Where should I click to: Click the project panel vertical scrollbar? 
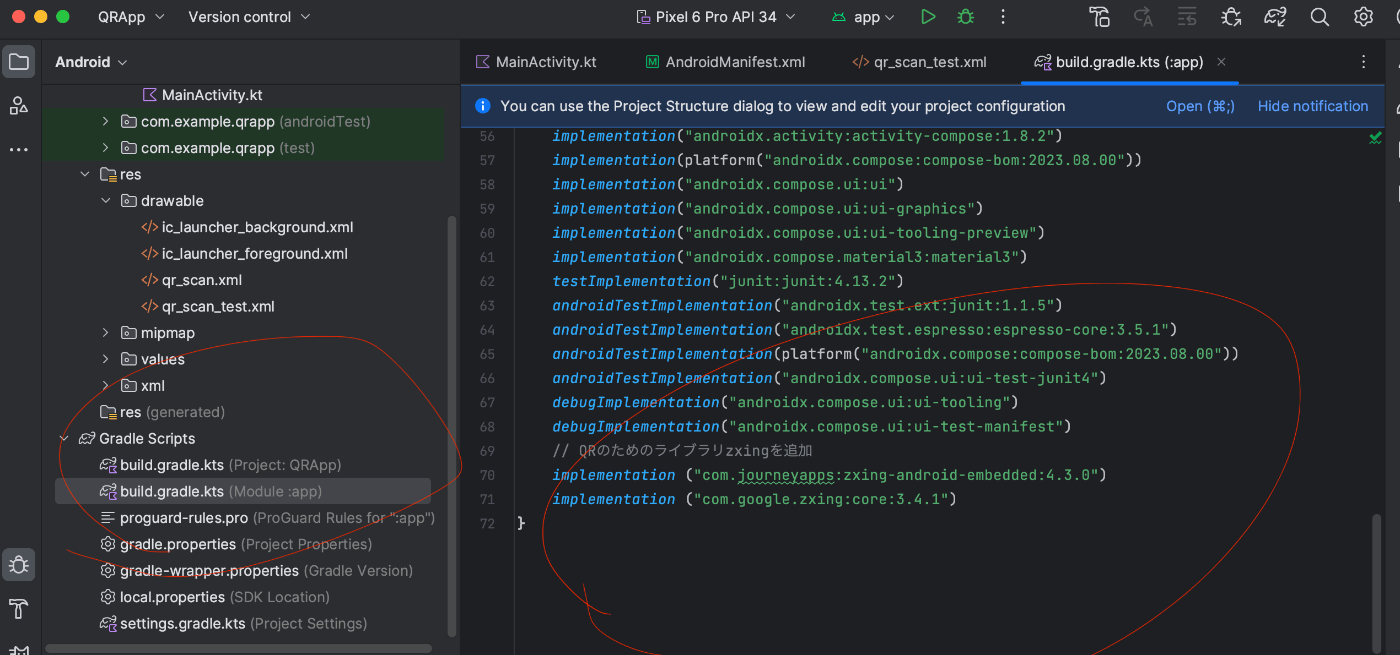tap(452, 425)
